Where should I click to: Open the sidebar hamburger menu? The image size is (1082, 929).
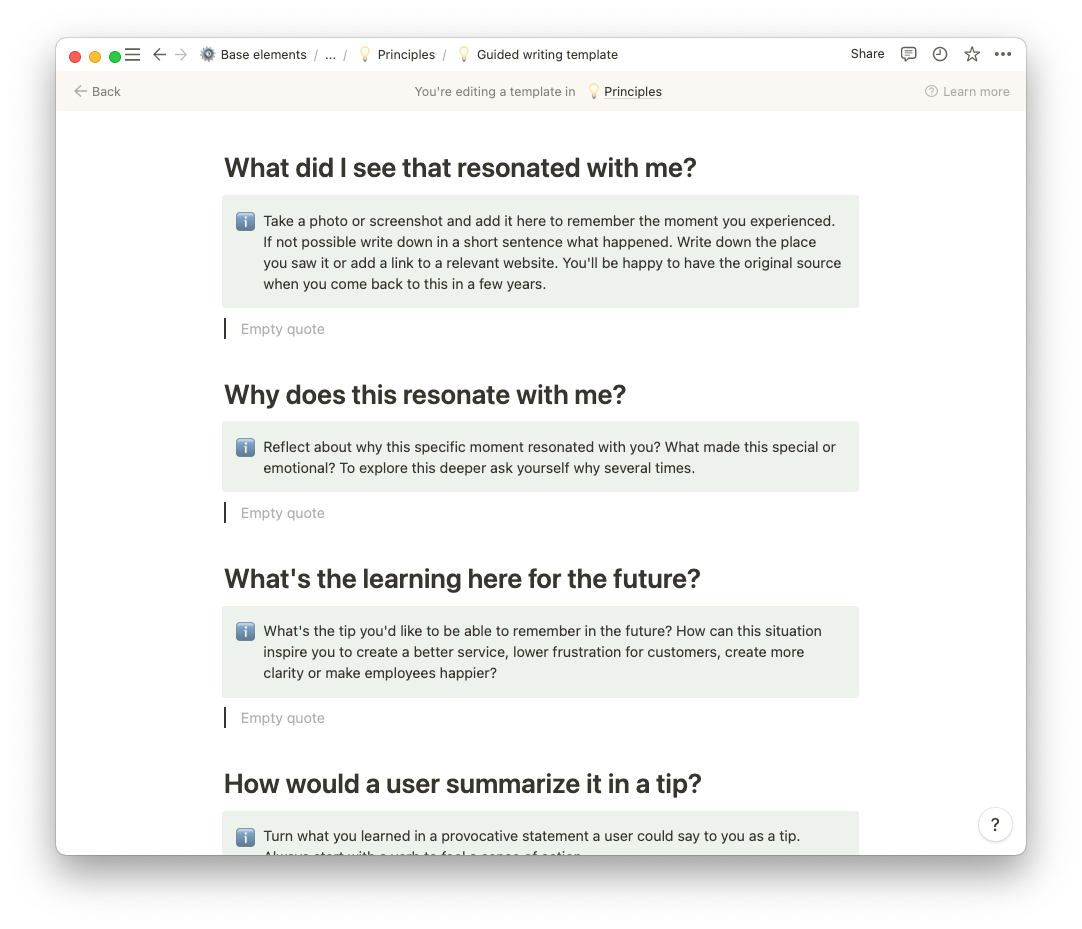(132, 55)
